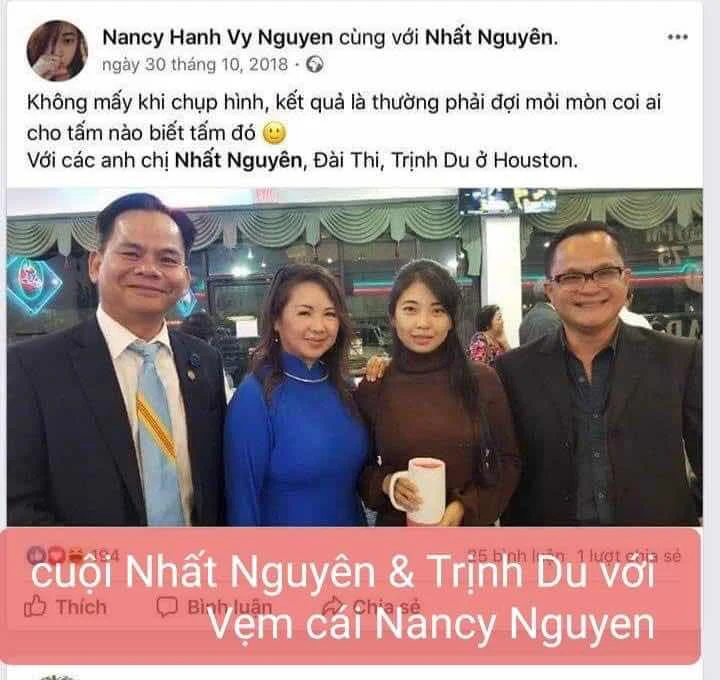Click the Chia sẻ share arrow button
The image size is (720, 680).
click(371, 607)
